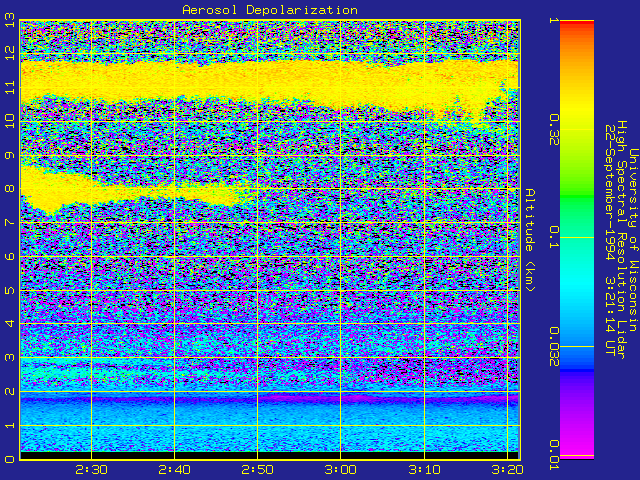Click 'High Spectral Resolution Lidar' caption text

621,240
